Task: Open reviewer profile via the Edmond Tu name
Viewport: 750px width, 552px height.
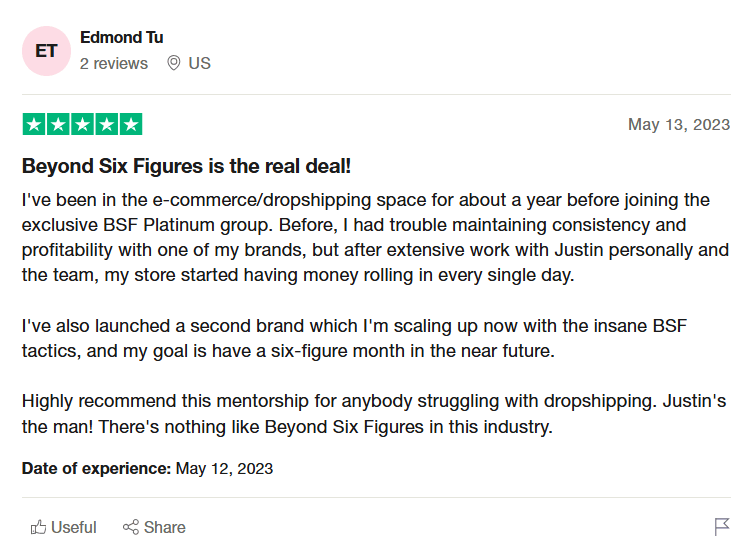Action: click(x=121, y=37)
